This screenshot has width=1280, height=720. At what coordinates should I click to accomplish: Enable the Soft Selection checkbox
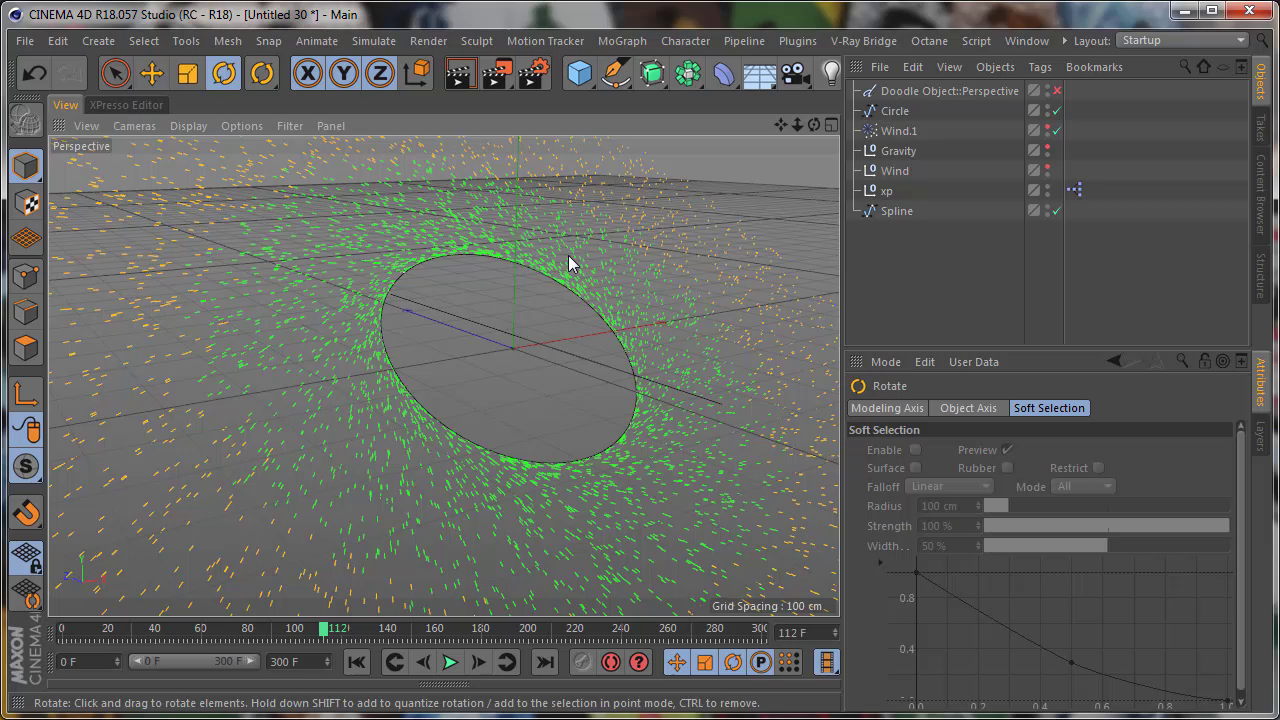[915, 450]
